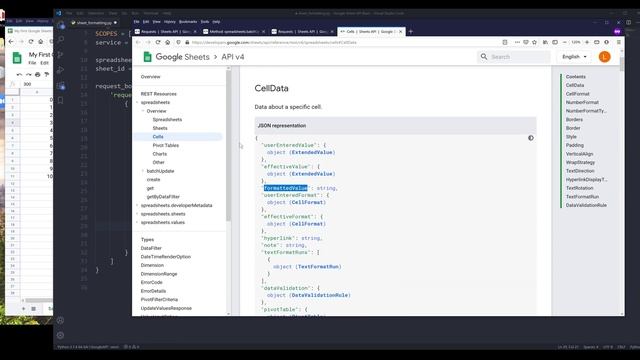Image resolution: width=640 pixels, height=360 pixels.
Task: Open VS Code Extensions view
Action: [x=61, y=86]
